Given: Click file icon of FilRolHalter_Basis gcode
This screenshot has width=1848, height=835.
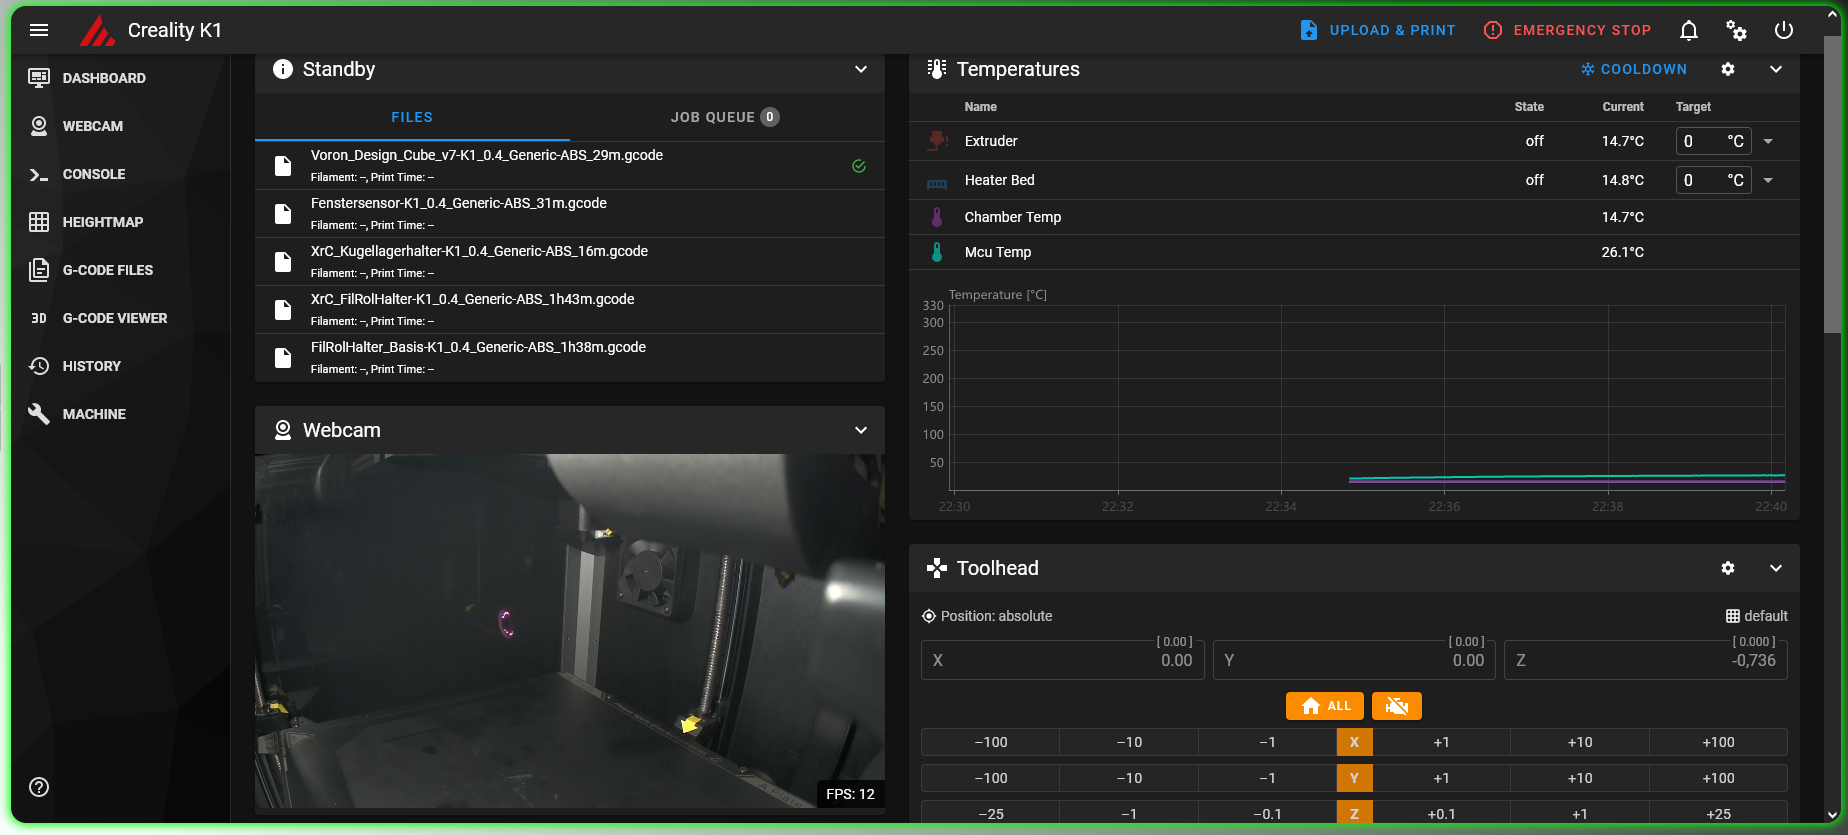Looking at the screenshot, I should pos(283,358).
